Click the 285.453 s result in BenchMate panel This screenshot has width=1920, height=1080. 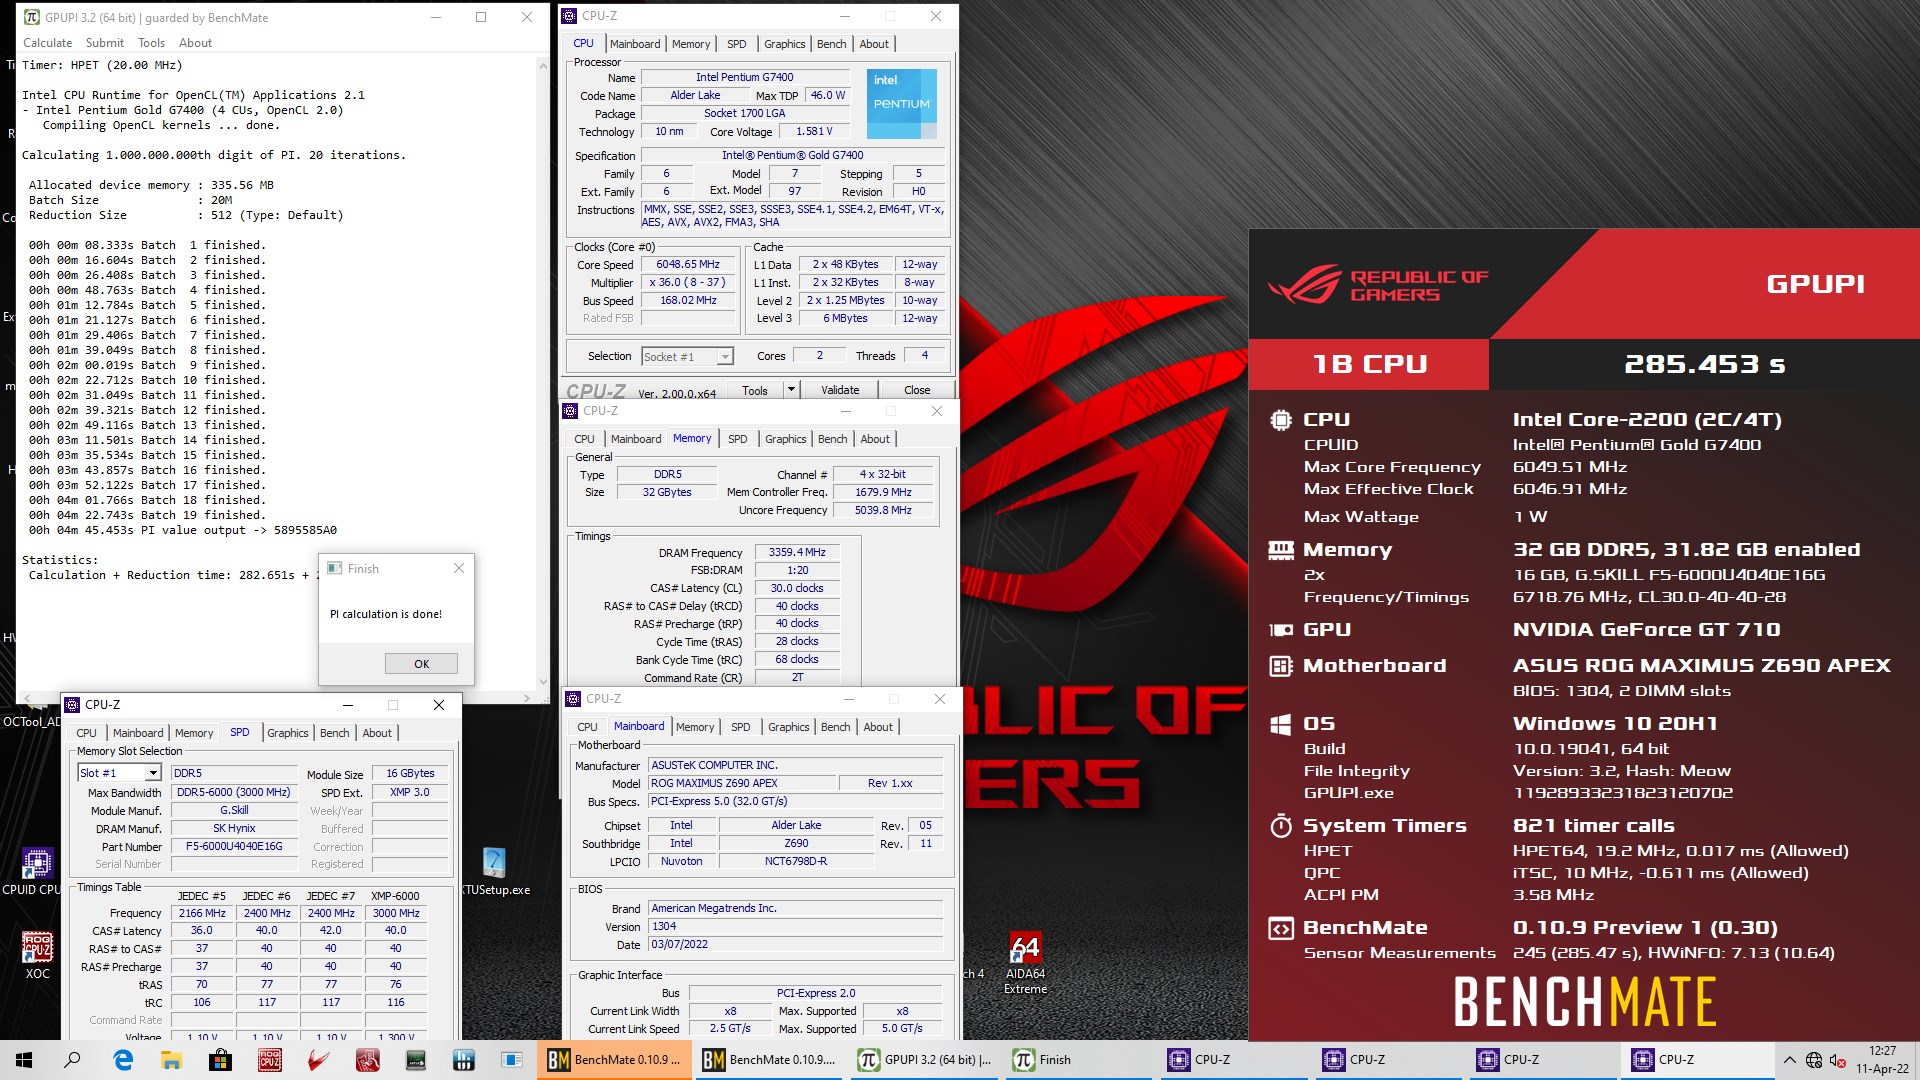click(x=1704, y=364)
